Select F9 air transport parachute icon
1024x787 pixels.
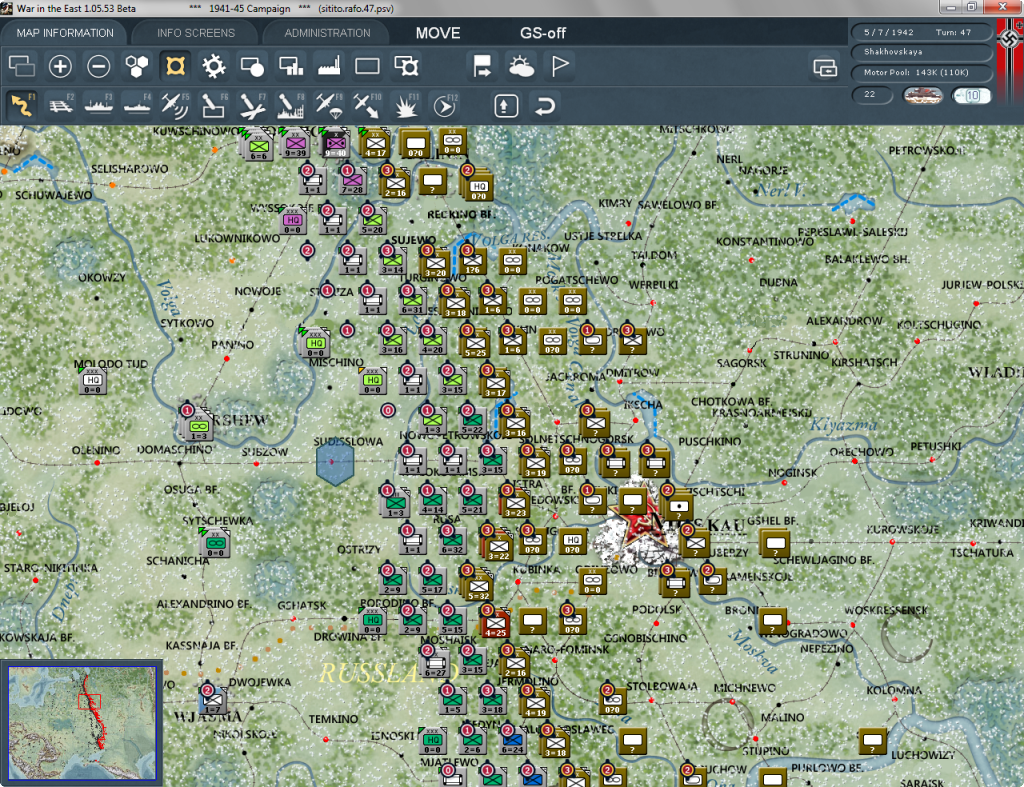click(x=329, y=105)
